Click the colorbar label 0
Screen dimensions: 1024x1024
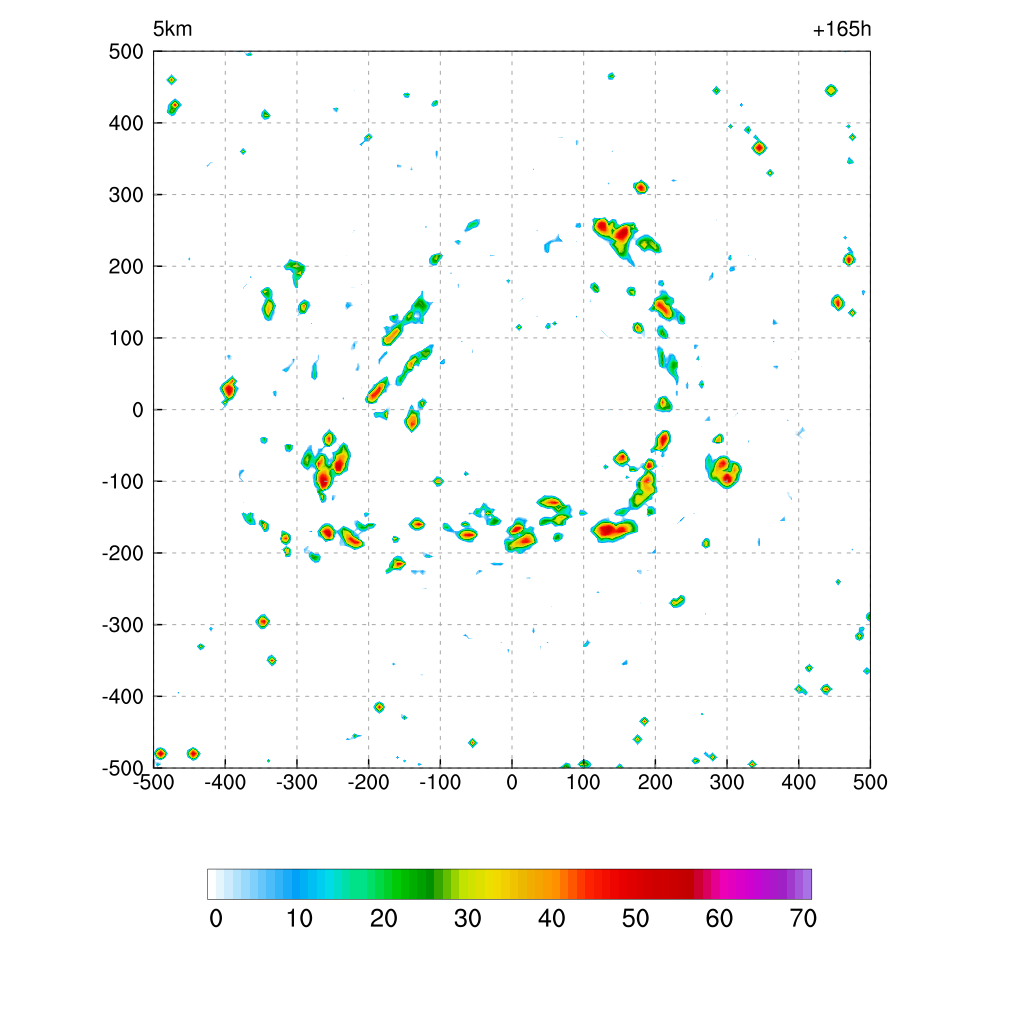216,919
